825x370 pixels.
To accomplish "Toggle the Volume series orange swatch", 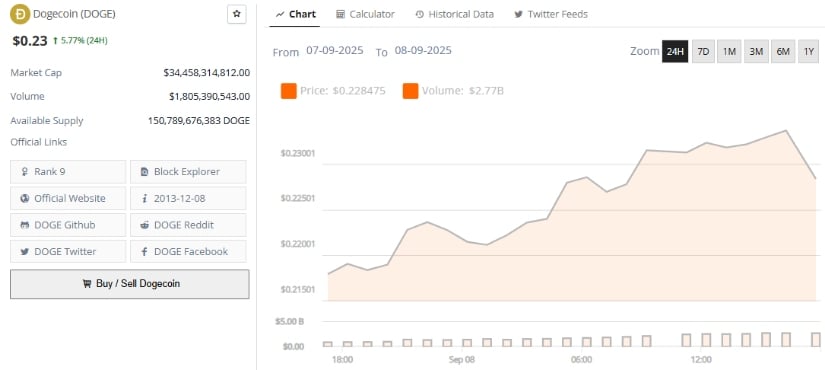I will 410,91.
